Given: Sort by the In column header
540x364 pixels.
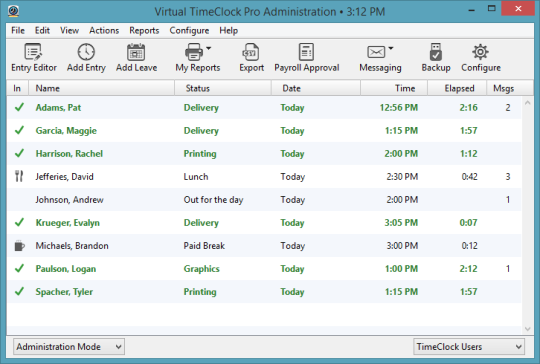Looking at the screenshot, I should 17,88.
